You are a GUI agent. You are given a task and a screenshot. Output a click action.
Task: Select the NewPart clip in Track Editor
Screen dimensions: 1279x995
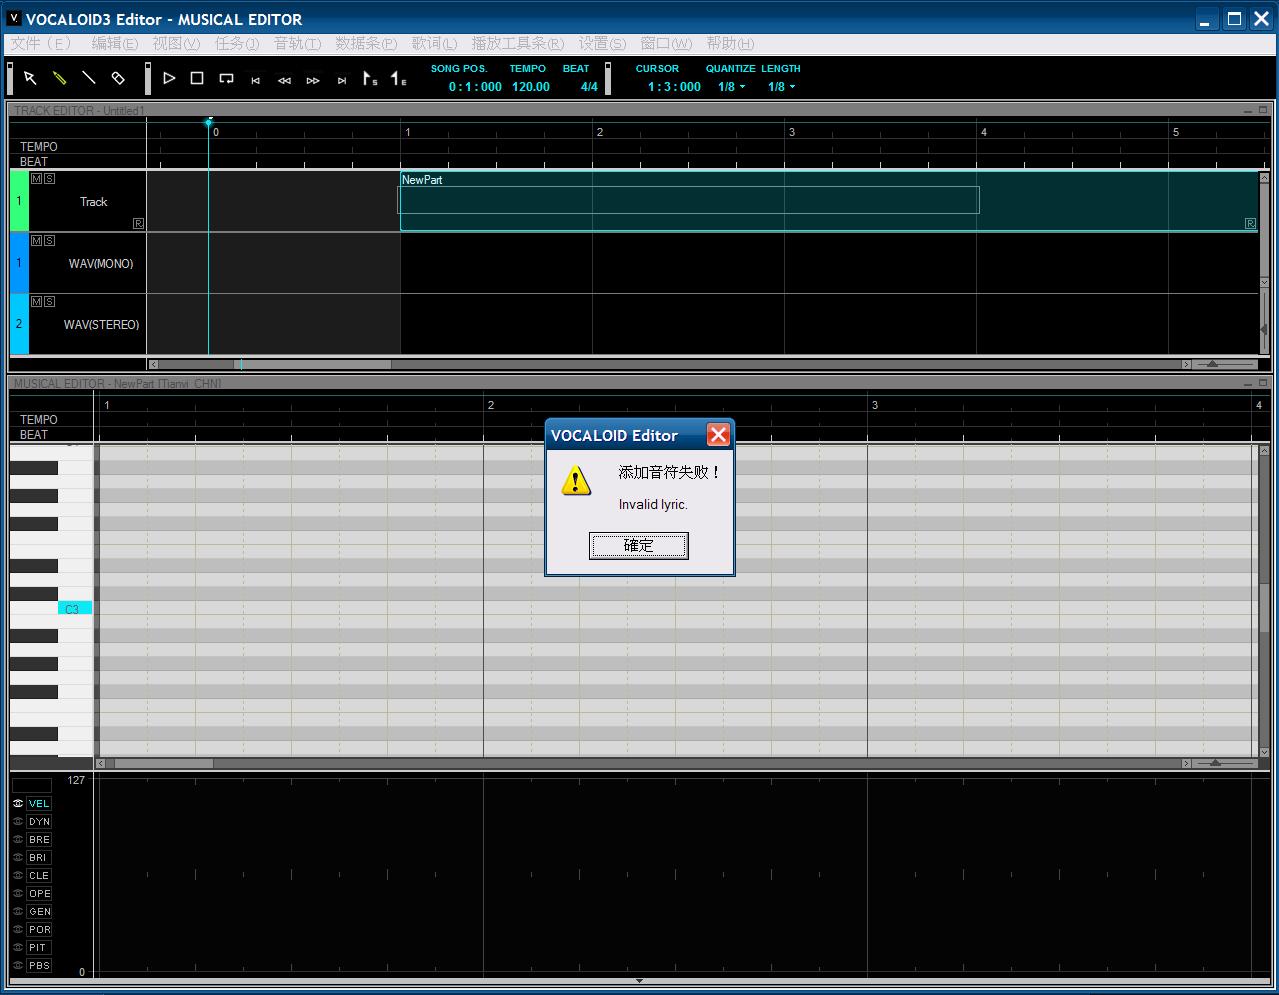[829, 201]
